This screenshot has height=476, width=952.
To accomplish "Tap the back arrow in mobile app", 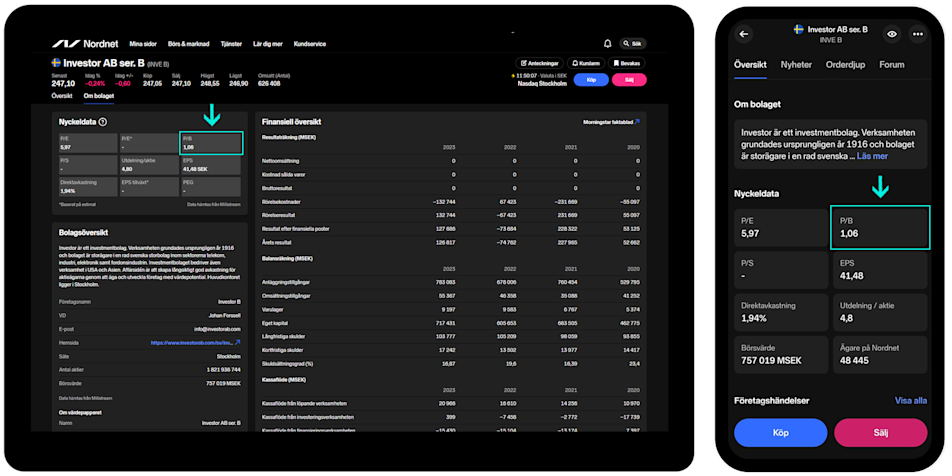I will click(x=744, y=33).
